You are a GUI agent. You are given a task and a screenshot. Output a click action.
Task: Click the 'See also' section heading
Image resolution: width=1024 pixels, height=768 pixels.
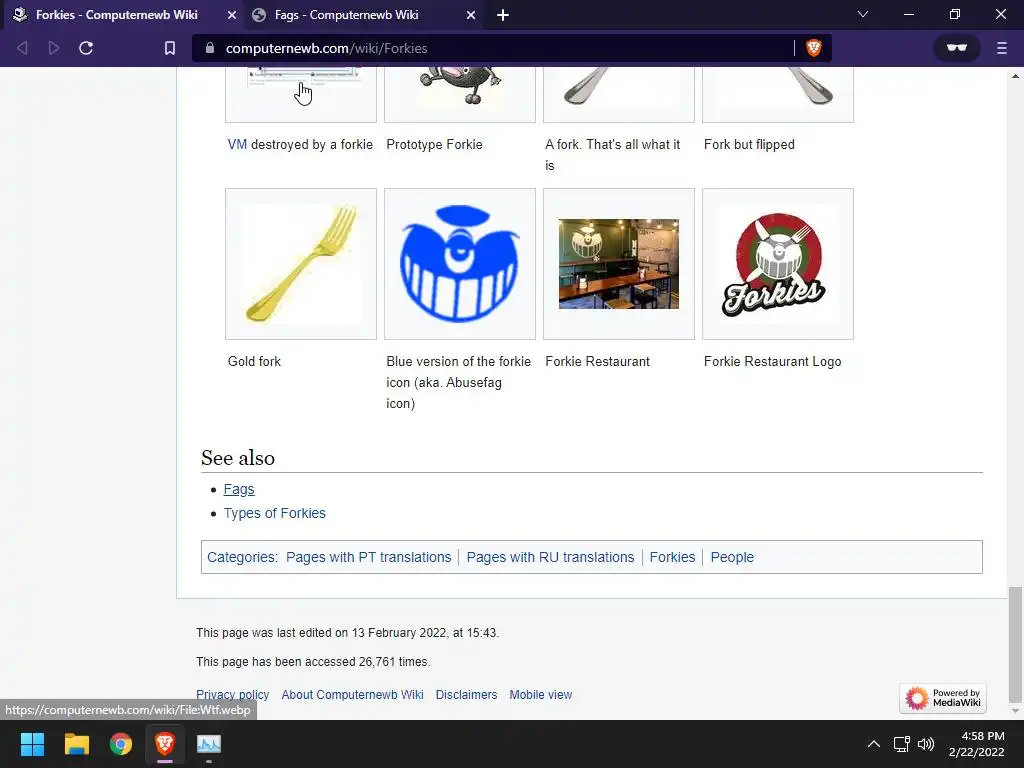click(x=238, y=458)
